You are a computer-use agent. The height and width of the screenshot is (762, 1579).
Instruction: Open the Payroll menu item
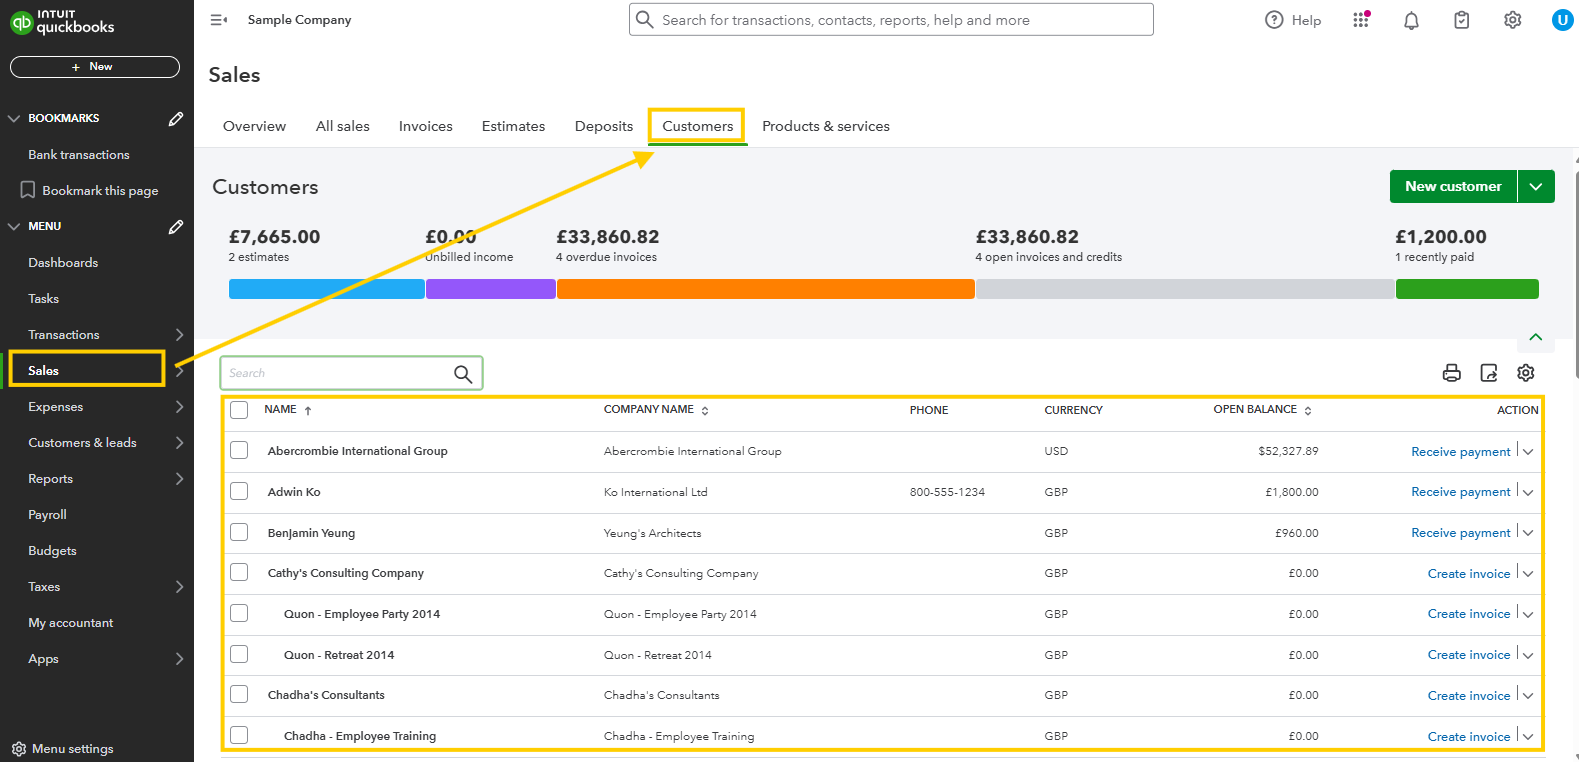[48, 515]
